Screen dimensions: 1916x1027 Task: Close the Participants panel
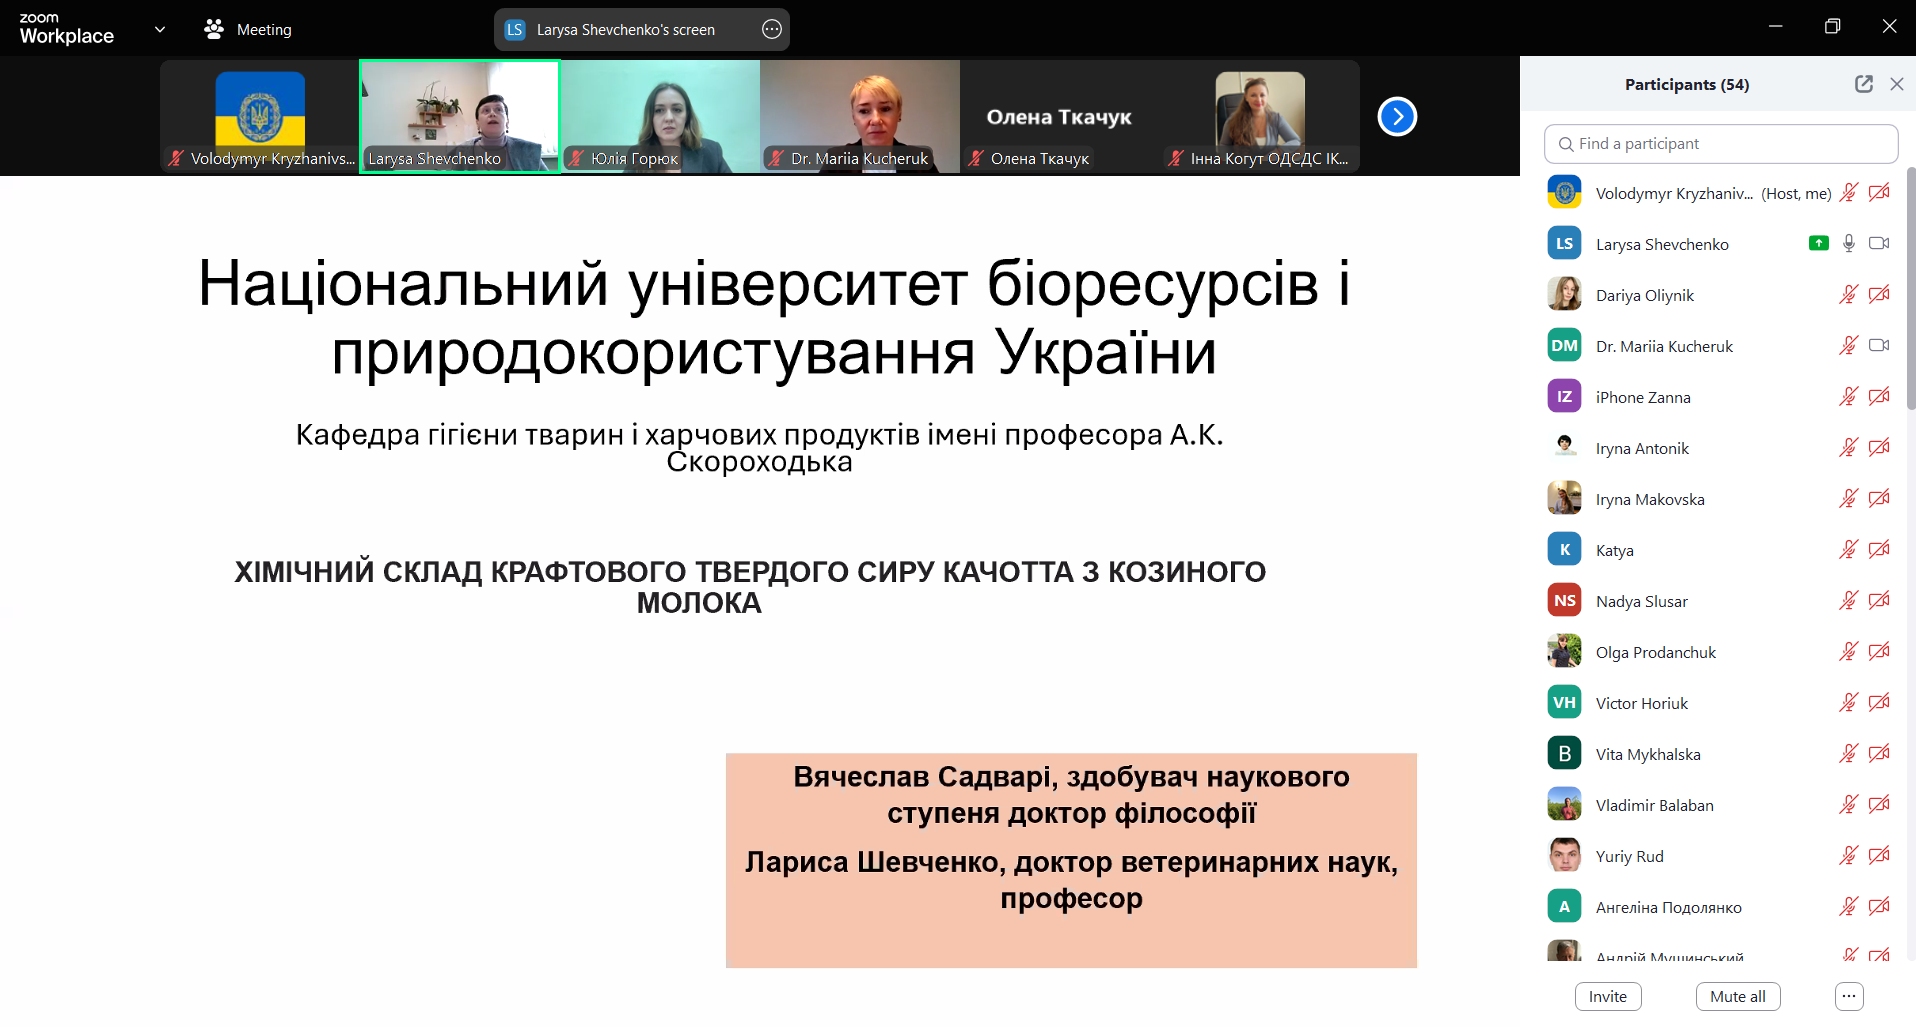(x=1896, y=84)
